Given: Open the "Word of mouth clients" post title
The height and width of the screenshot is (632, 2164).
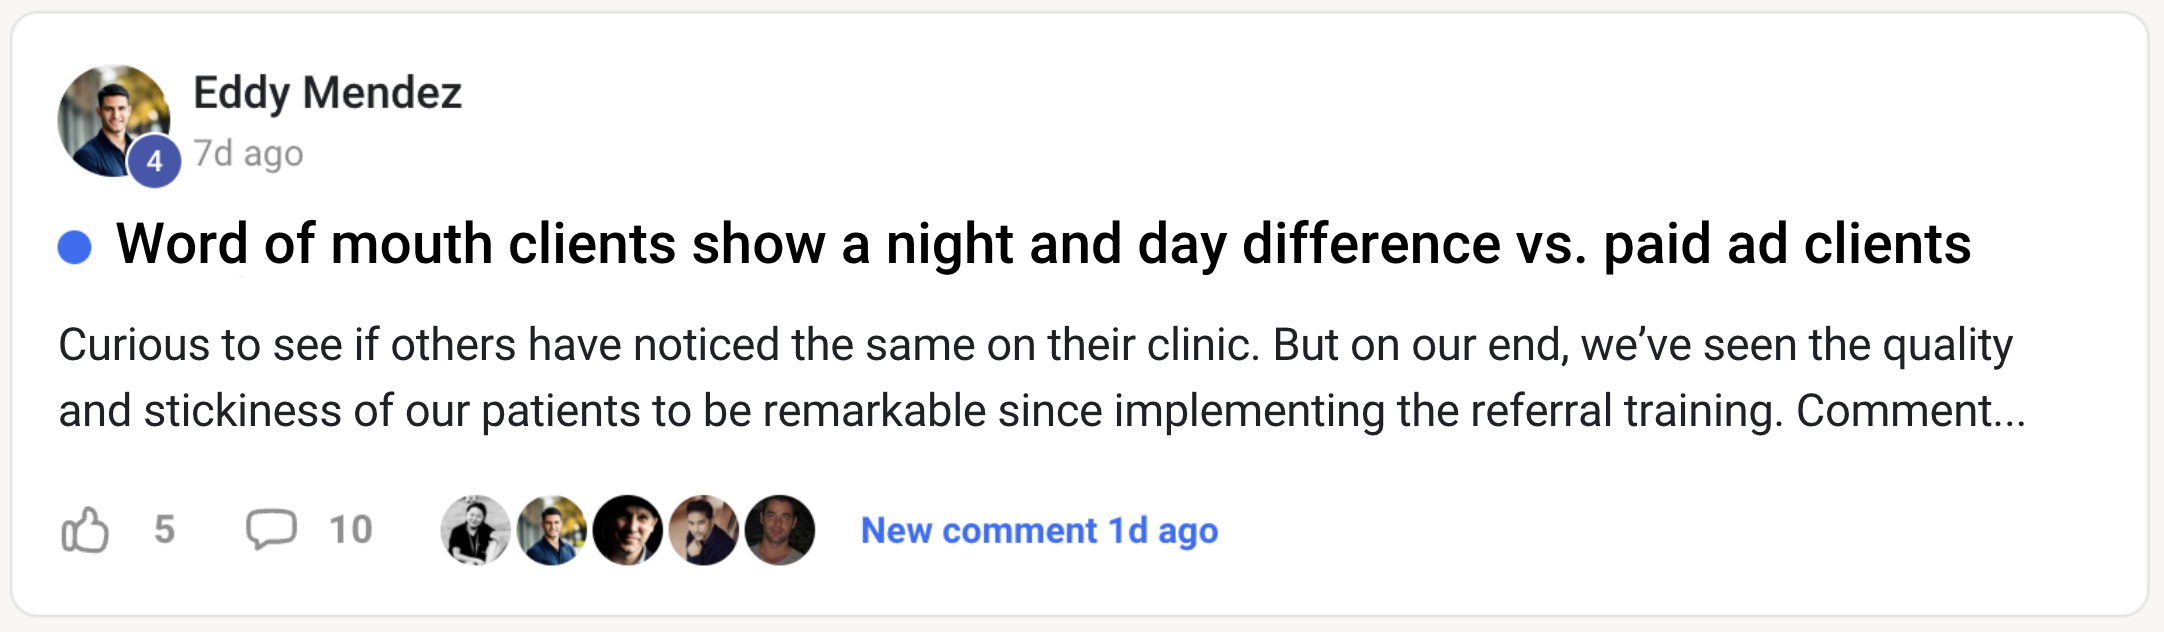Looking at the screenshot, I should point(1043,244).
